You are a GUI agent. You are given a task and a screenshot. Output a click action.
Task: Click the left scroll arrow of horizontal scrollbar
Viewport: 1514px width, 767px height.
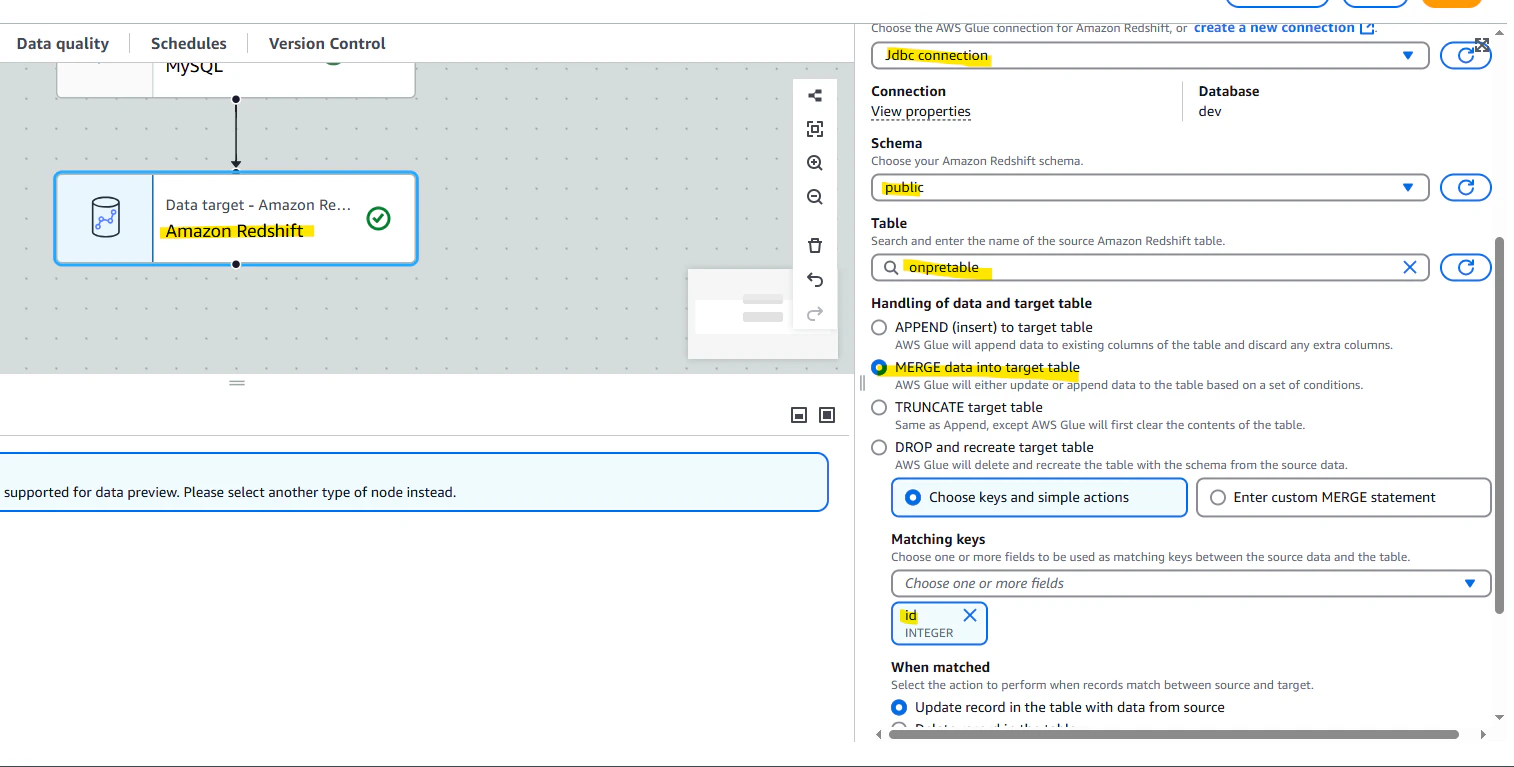point(879,734)
